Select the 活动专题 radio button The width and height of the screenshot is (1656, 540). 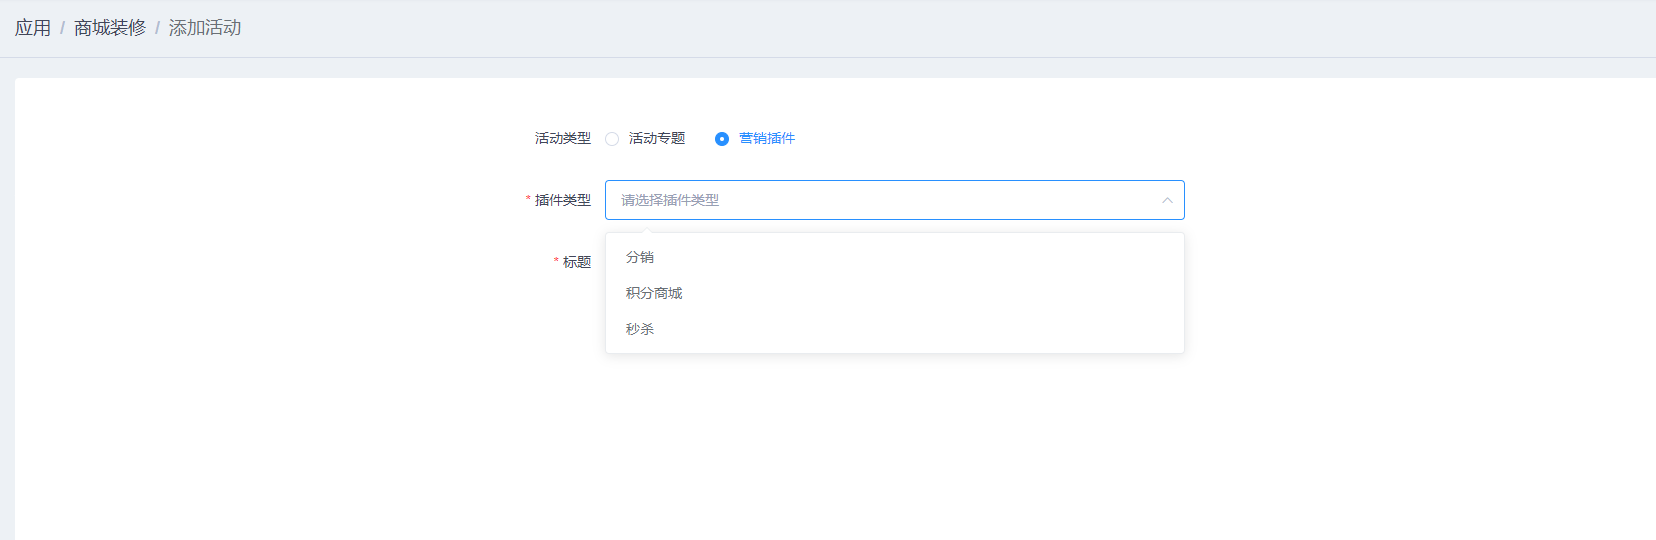tap(612, 139)
